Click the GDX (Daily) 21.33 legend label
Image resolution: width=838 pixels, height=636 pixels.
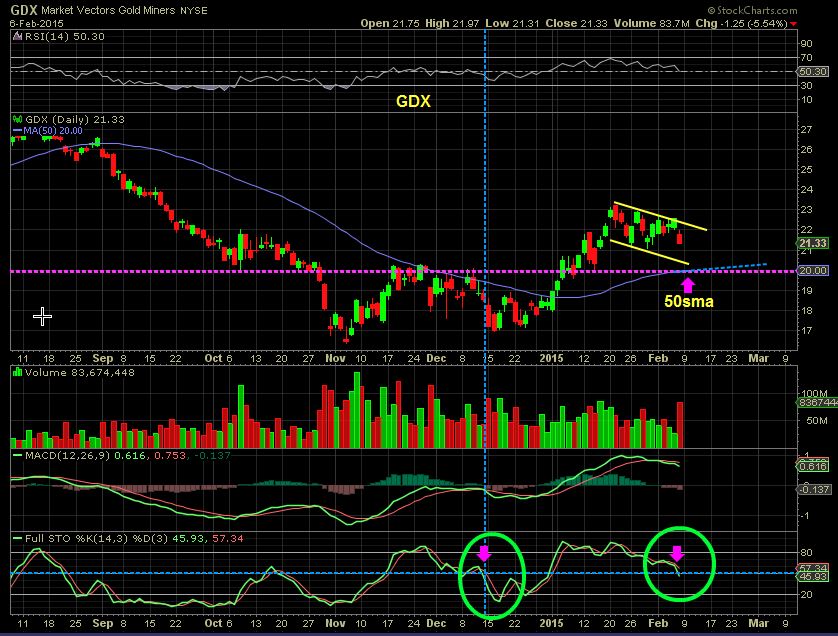click(75, 120)
